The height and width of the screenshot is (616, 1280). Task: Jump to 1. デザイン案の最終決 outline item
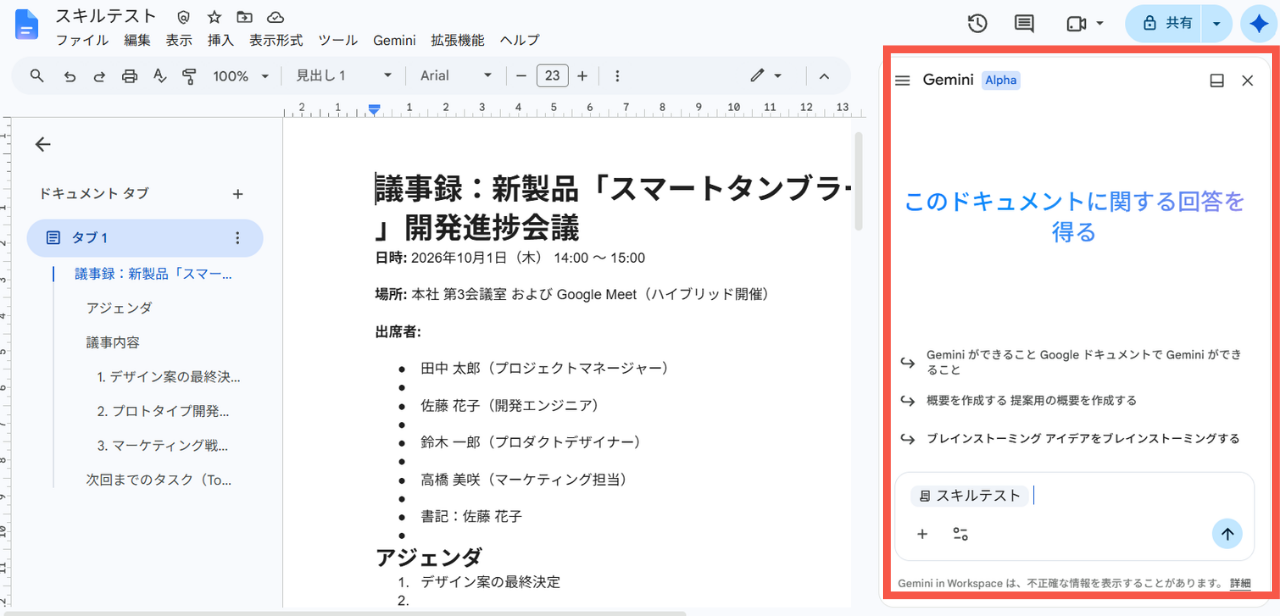point(169,377)
